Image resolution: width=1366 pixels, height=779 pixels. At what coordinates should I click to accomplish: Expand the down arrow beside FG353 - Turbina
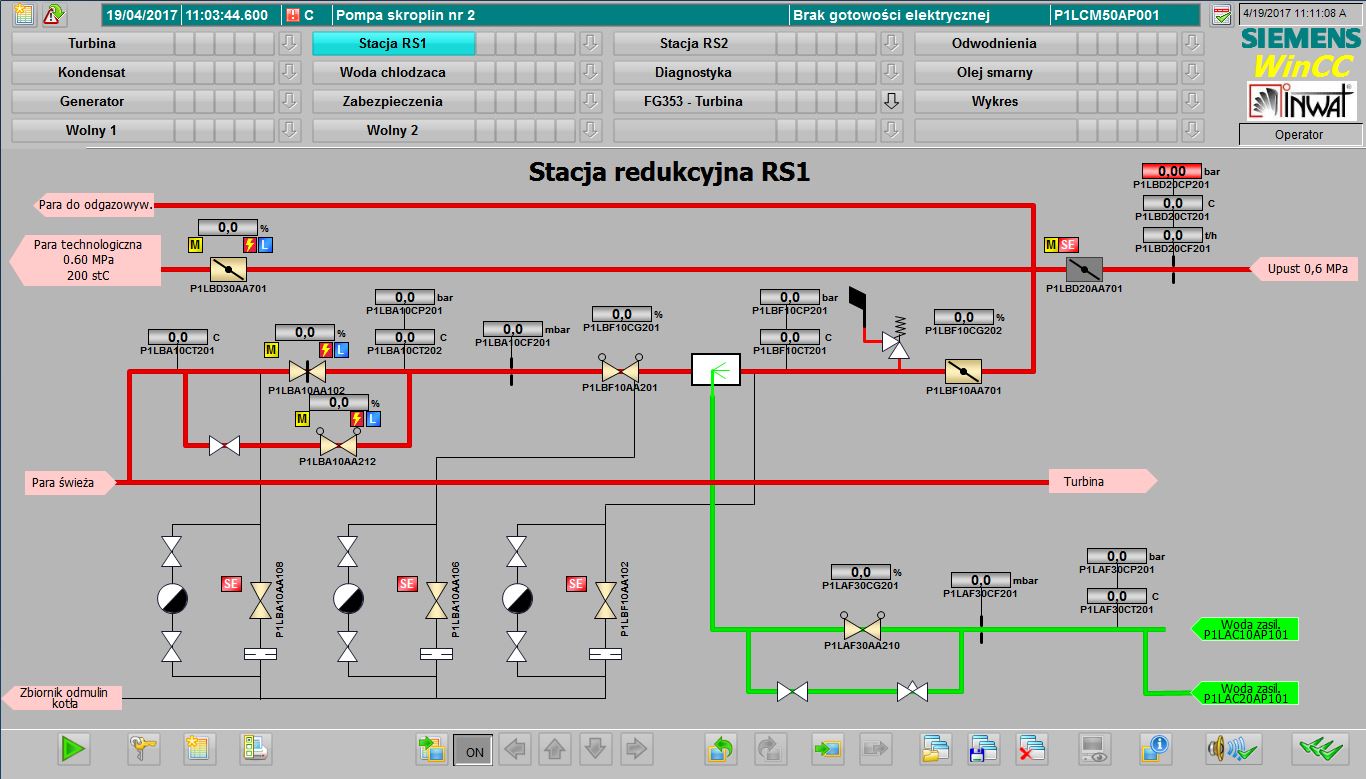point(891,101)
